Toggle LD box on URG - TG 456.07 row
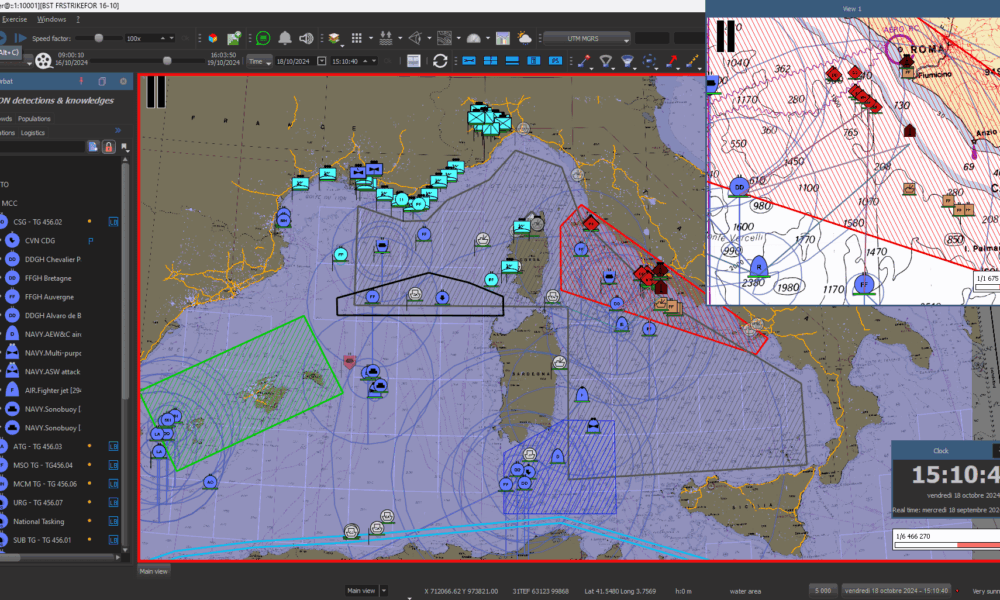 point(114,502)
